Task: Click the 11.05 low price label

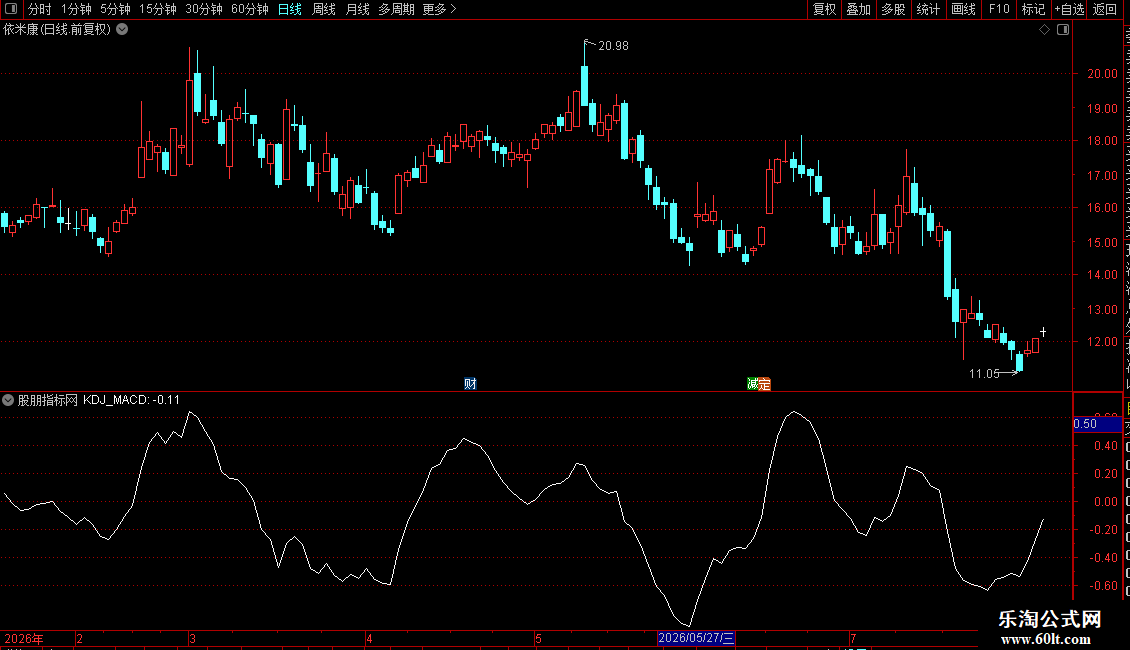Action: pos(984,373)
